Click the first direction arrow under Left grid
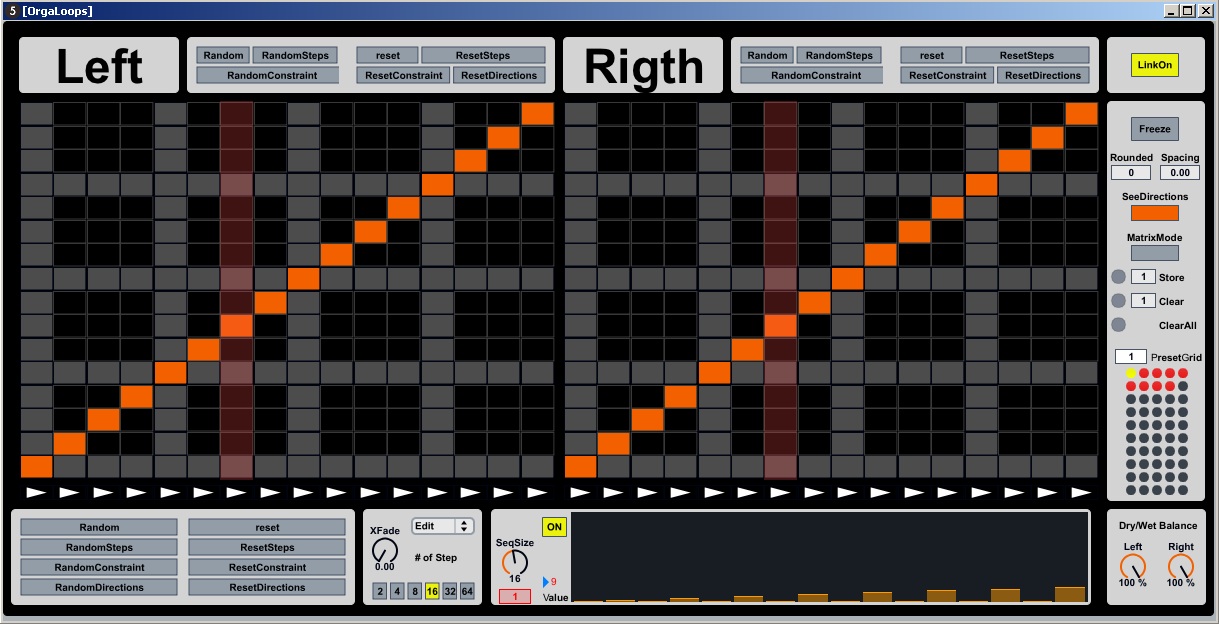Image resolution: width=1219 pixels, height=624 pixels. click(36, 492)
